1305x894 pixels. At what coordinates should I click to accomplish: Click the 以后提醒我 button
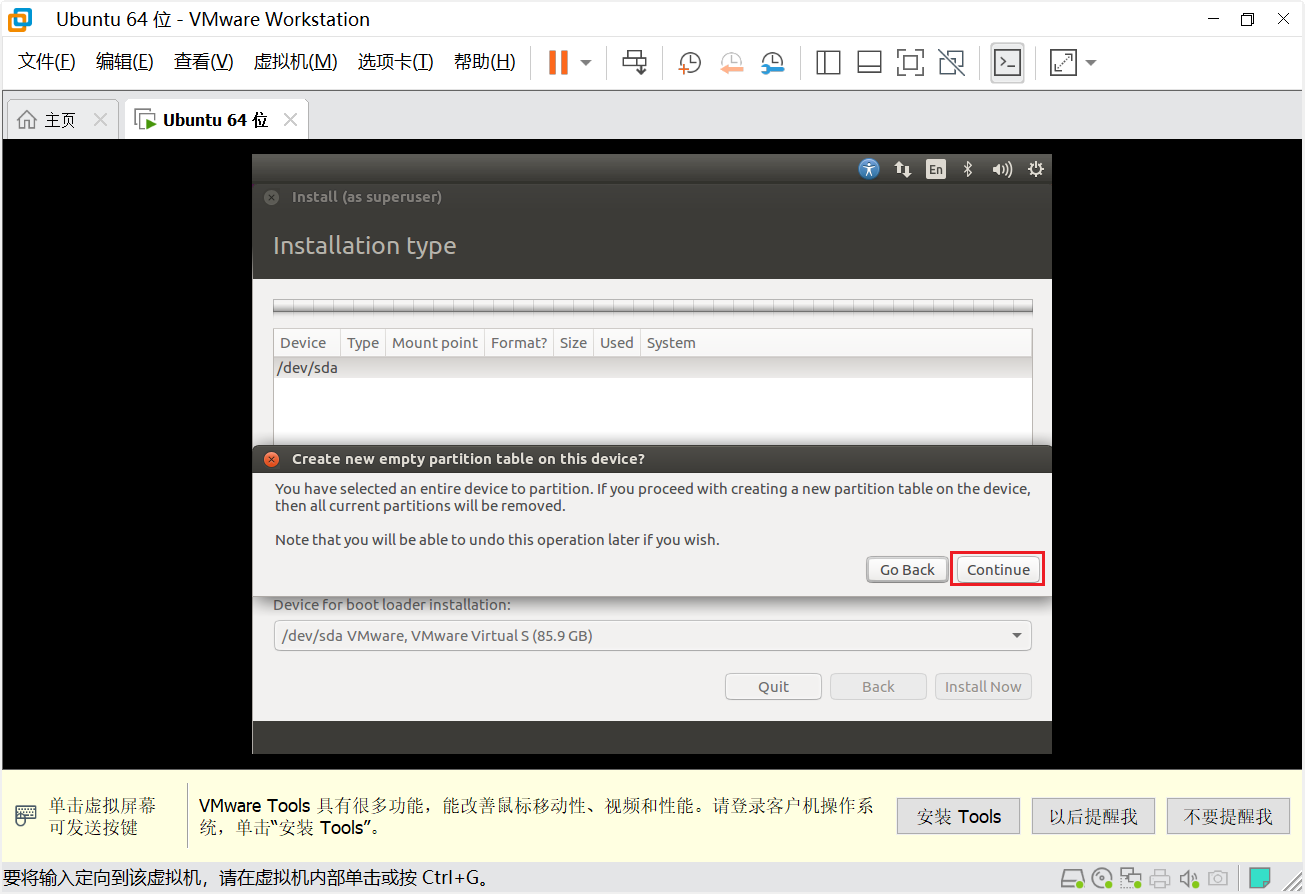pos(1093,816)
